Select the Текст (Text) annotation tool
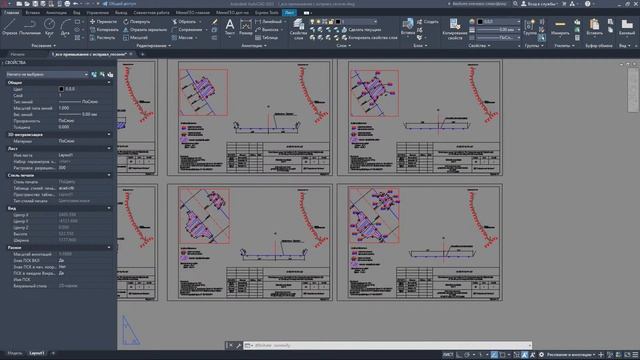The width and height of the screenshot is (640, 360). tap(230, 27)
